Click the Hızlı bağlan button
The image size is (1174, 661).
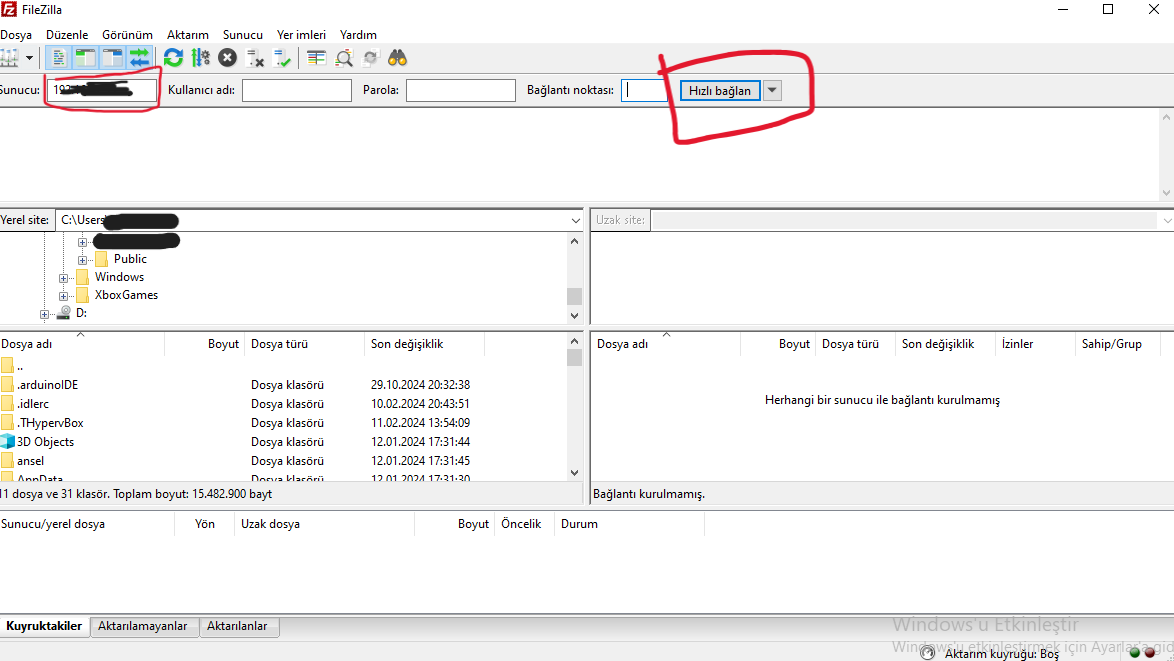pyautogui.click(x=720, y=90)
